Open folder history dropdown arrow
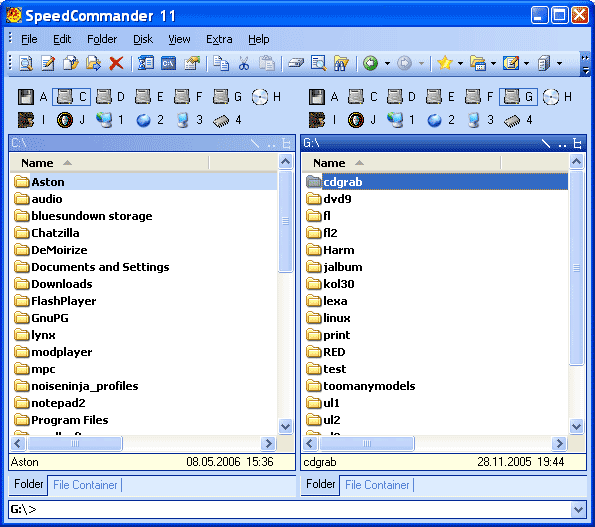595x527 pixels. click(493, 63)
